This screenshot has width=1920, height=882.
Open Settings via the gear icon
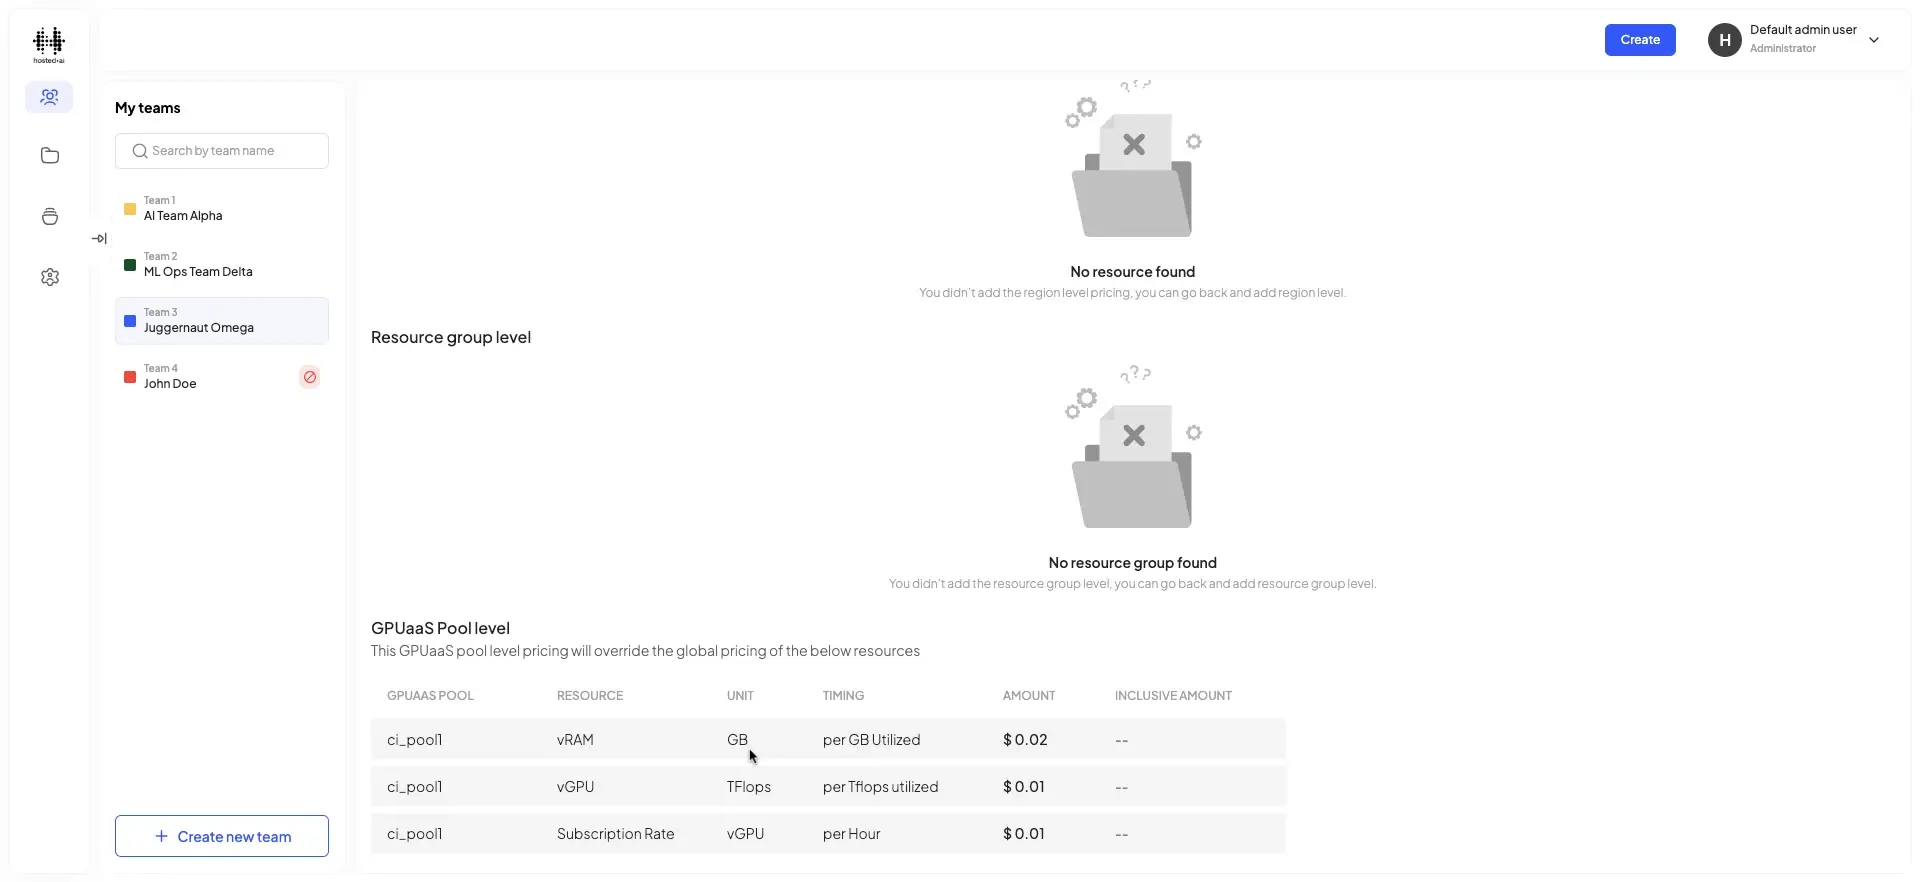tap(49, 277)
